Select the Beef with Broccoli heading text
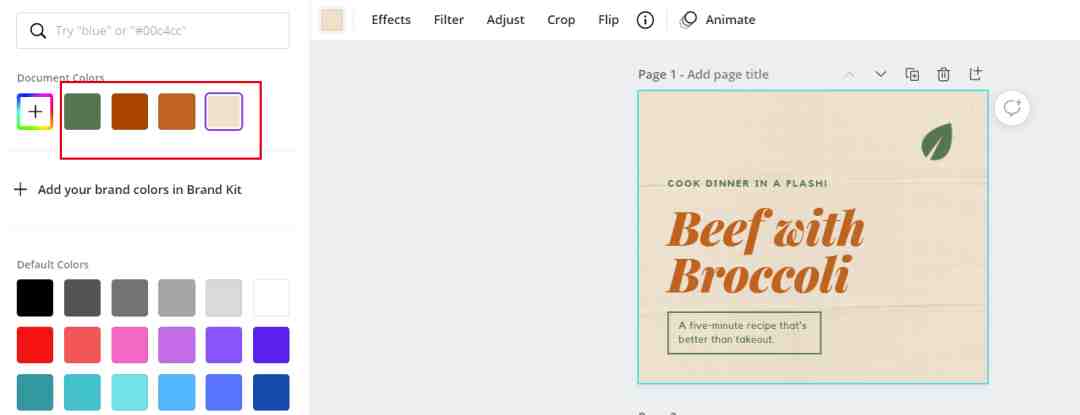1080x415 pixels. tap(765, 252)
